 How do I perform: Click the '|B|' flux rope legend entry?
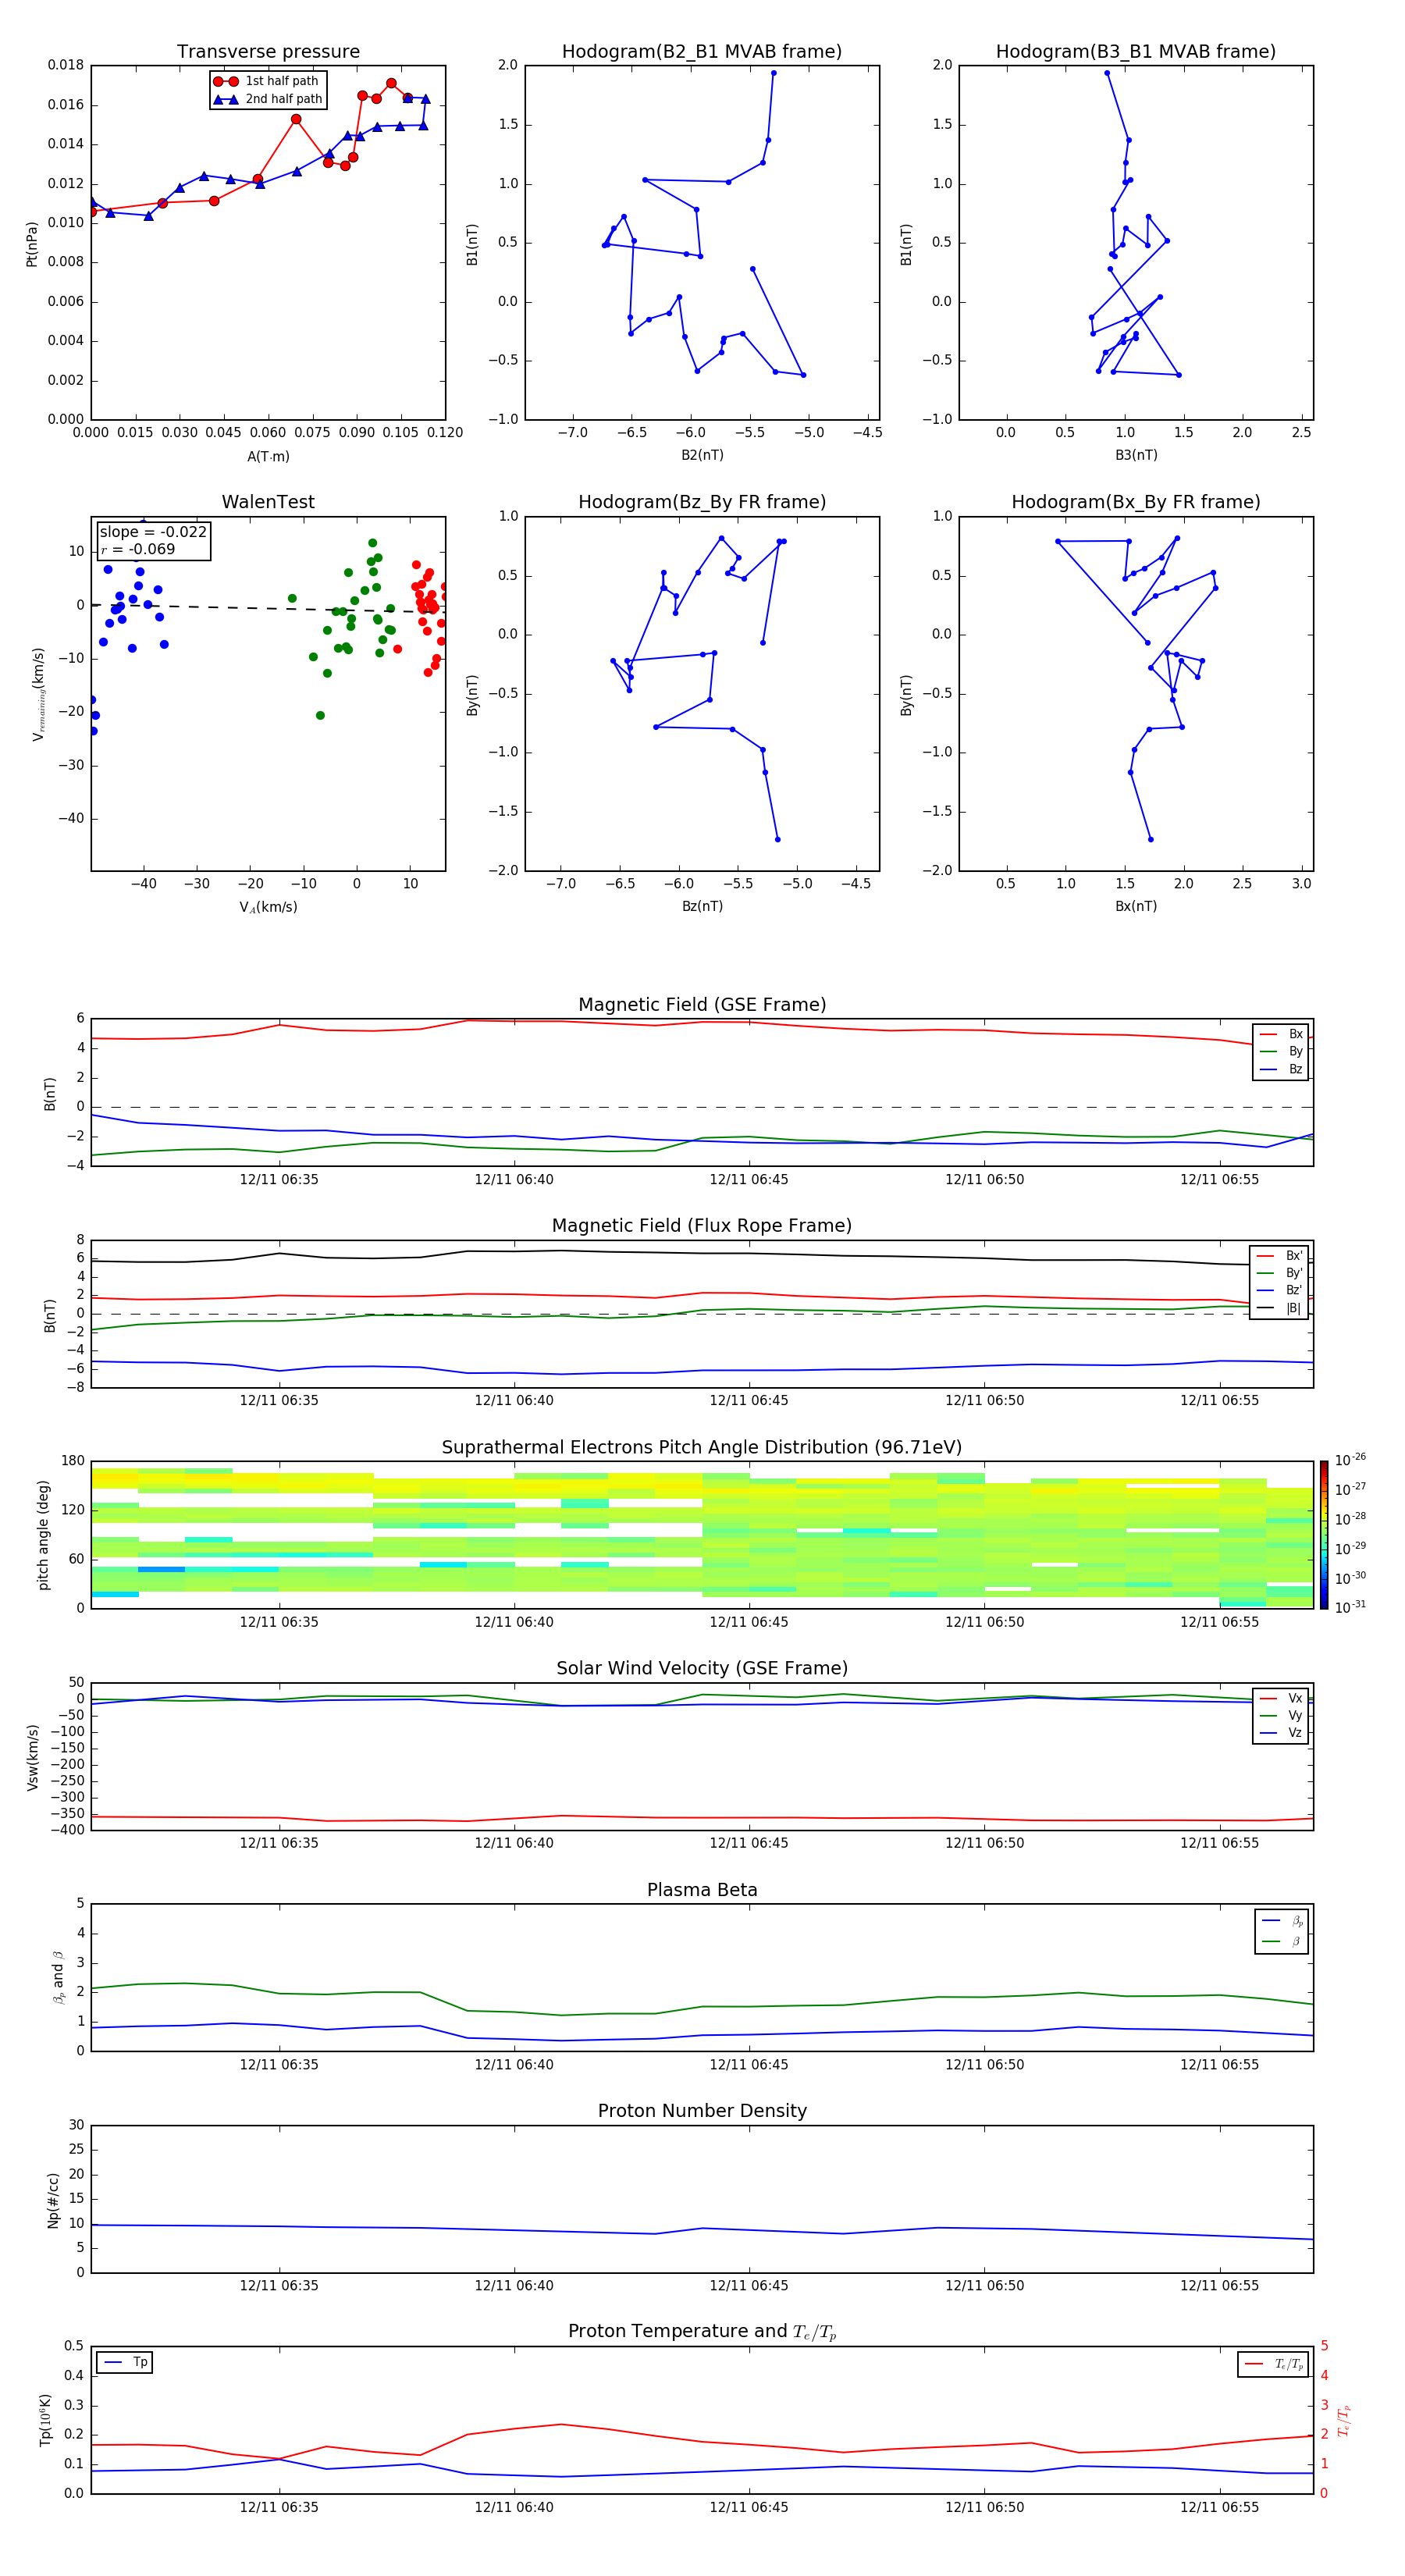tap(1279, 1308)
